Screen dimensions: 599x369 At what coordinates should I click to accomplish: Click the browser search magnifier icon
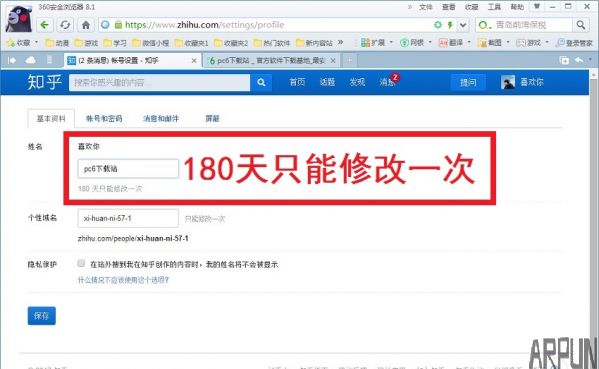581,25
